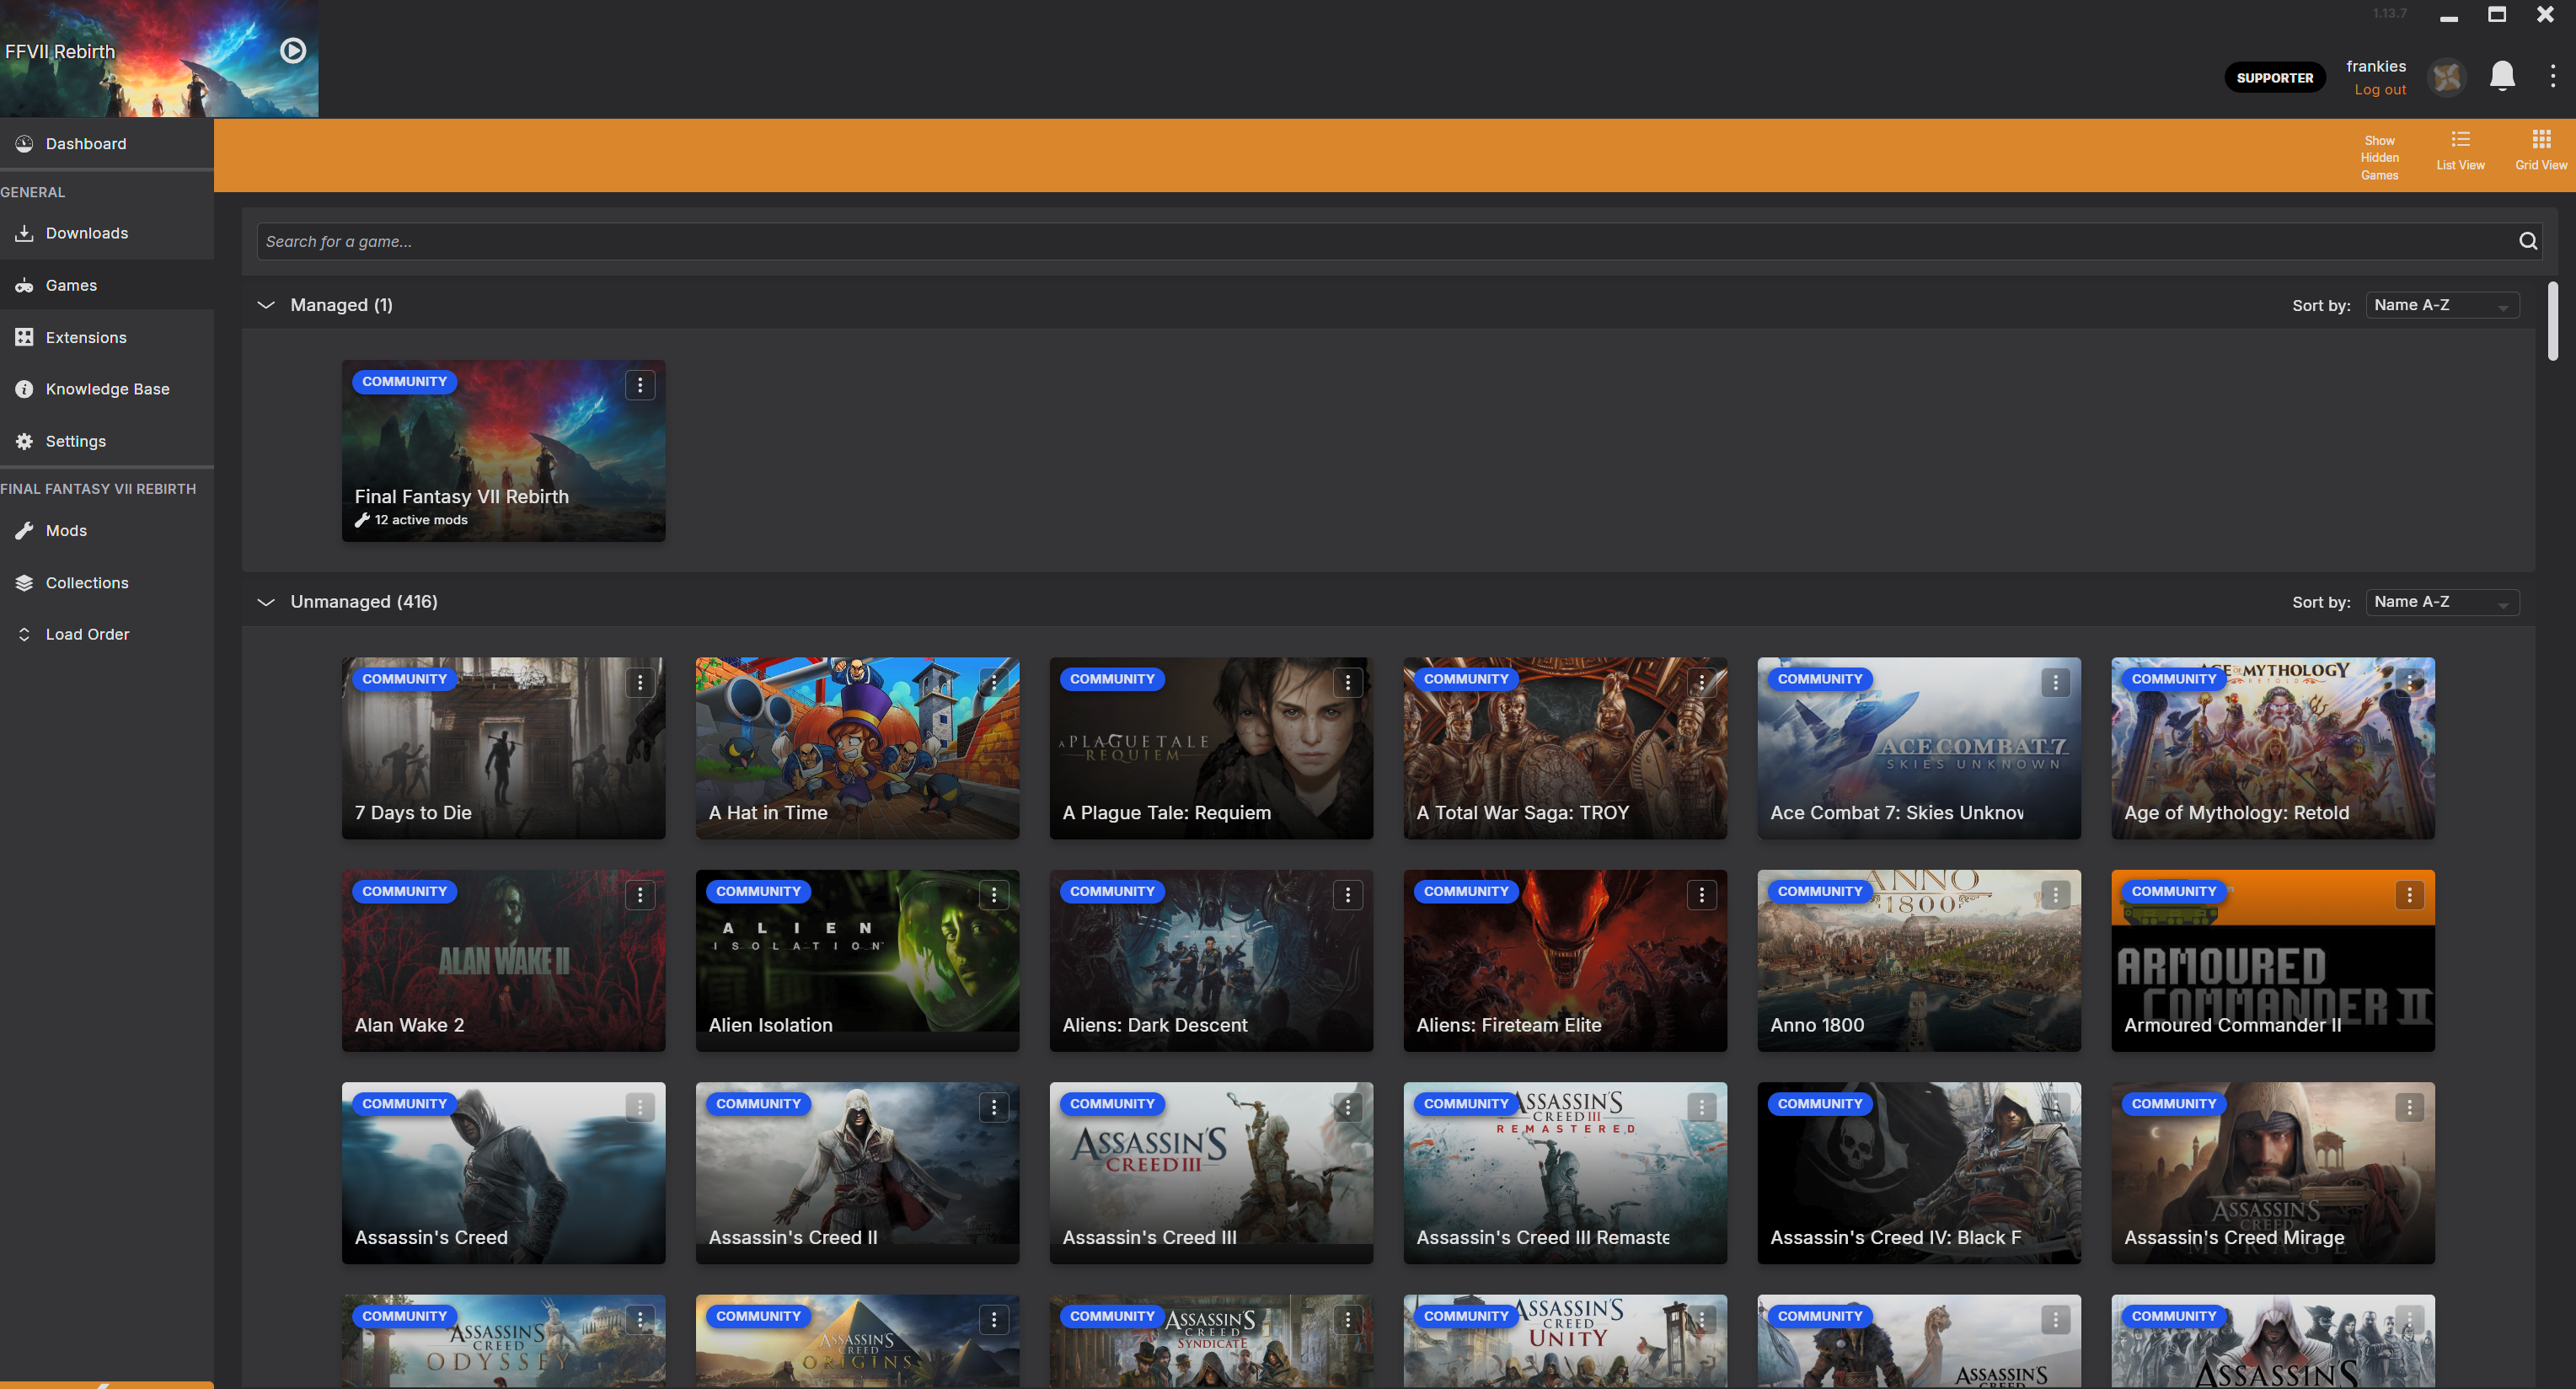Viewport: 2576px width, 1389px height.
Task: Click the search magnifier icon
Action: pyautogui.click(x=2528, y=241)
